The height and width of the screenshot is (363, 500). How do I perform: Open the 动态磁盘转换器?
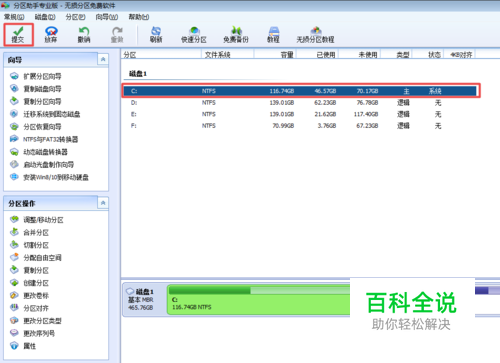(39, 152)
